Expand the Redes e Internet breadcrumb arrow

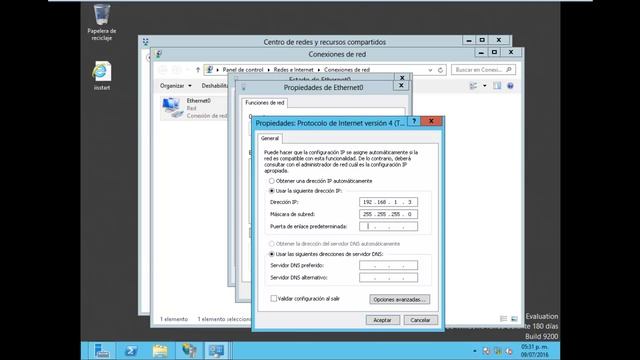coord(319,70)
